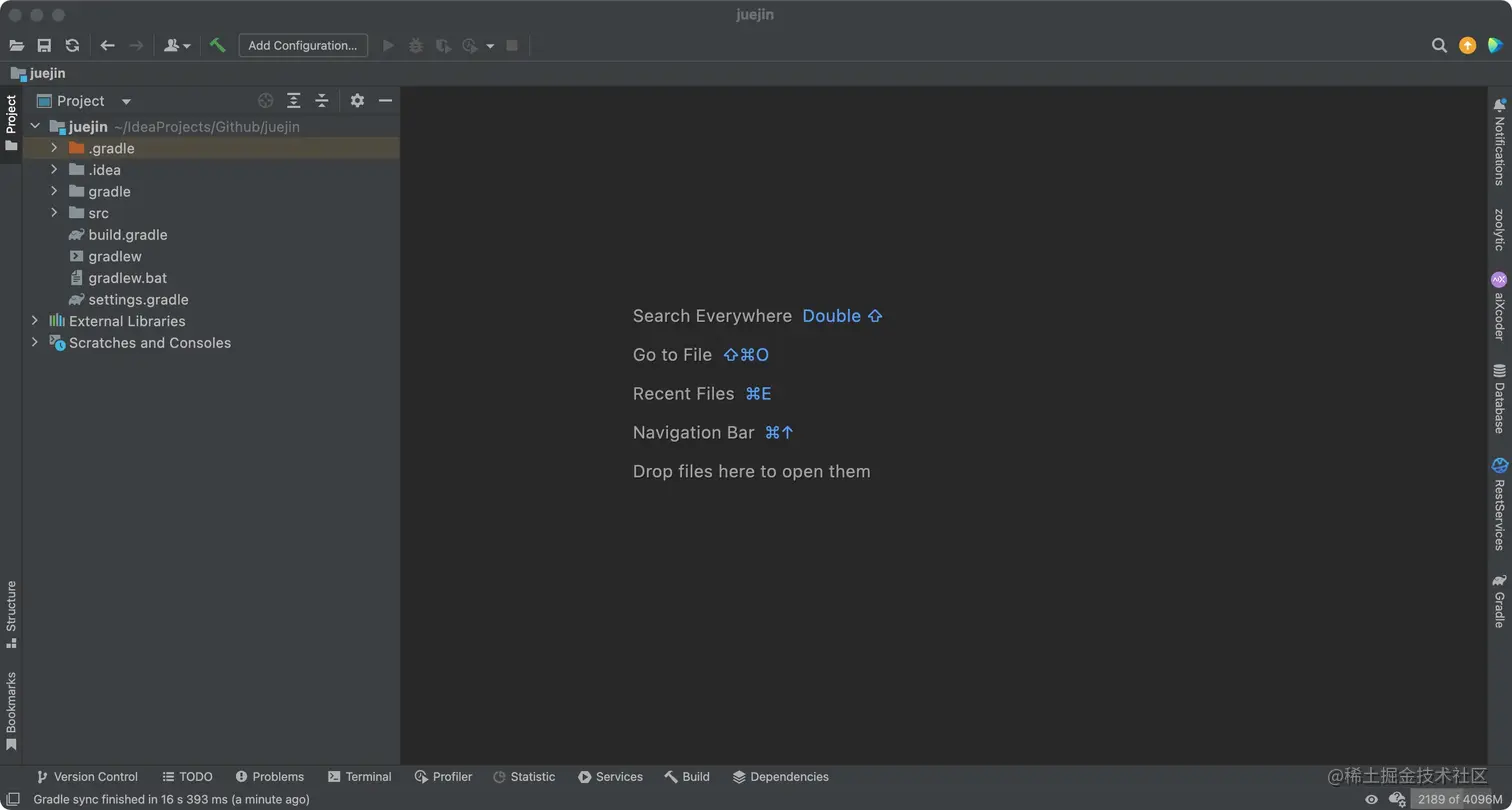The height and width of the screenshot is (810, 1512).
Task: Click the Search Everywhere hint text
Action: click(x=712, y=316)
